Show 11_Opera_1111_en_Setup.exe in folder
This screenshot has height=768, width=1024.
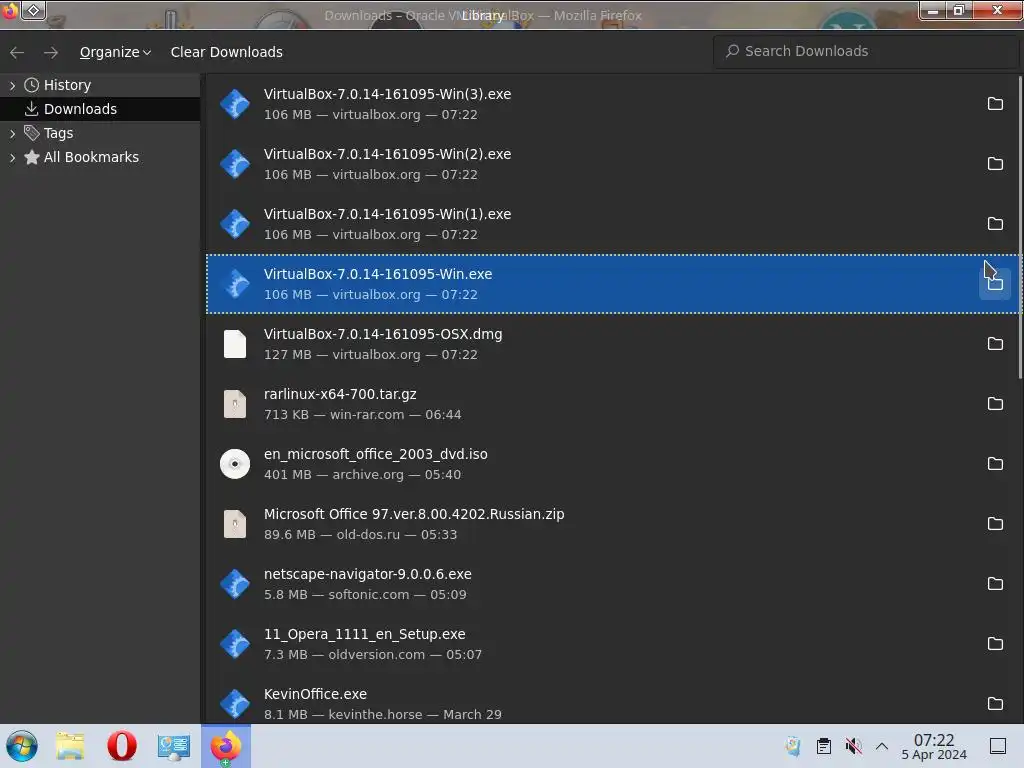point(995,645)
